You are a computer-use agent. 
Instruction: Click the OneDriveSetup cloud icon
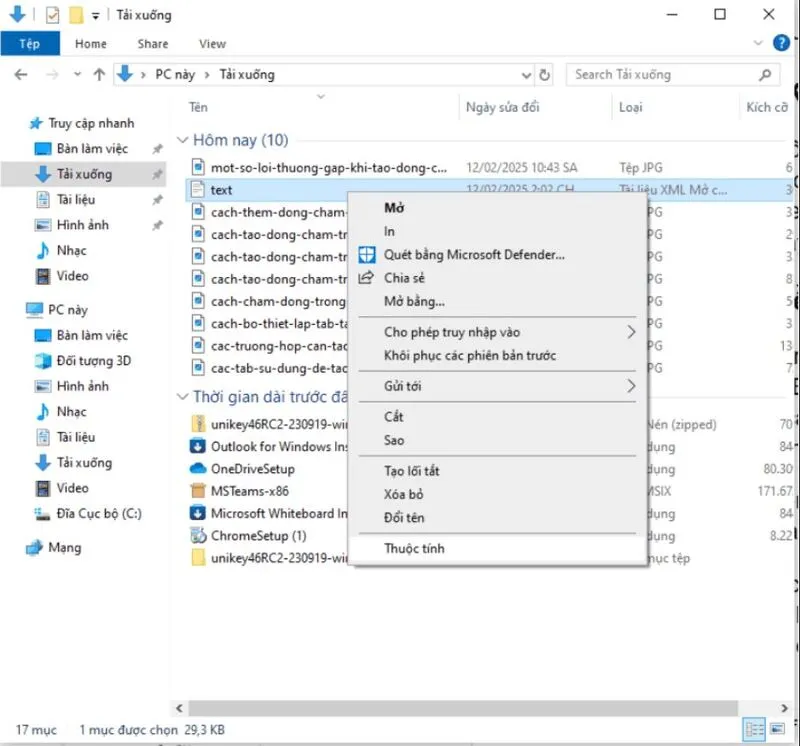[x=198, y=468]
